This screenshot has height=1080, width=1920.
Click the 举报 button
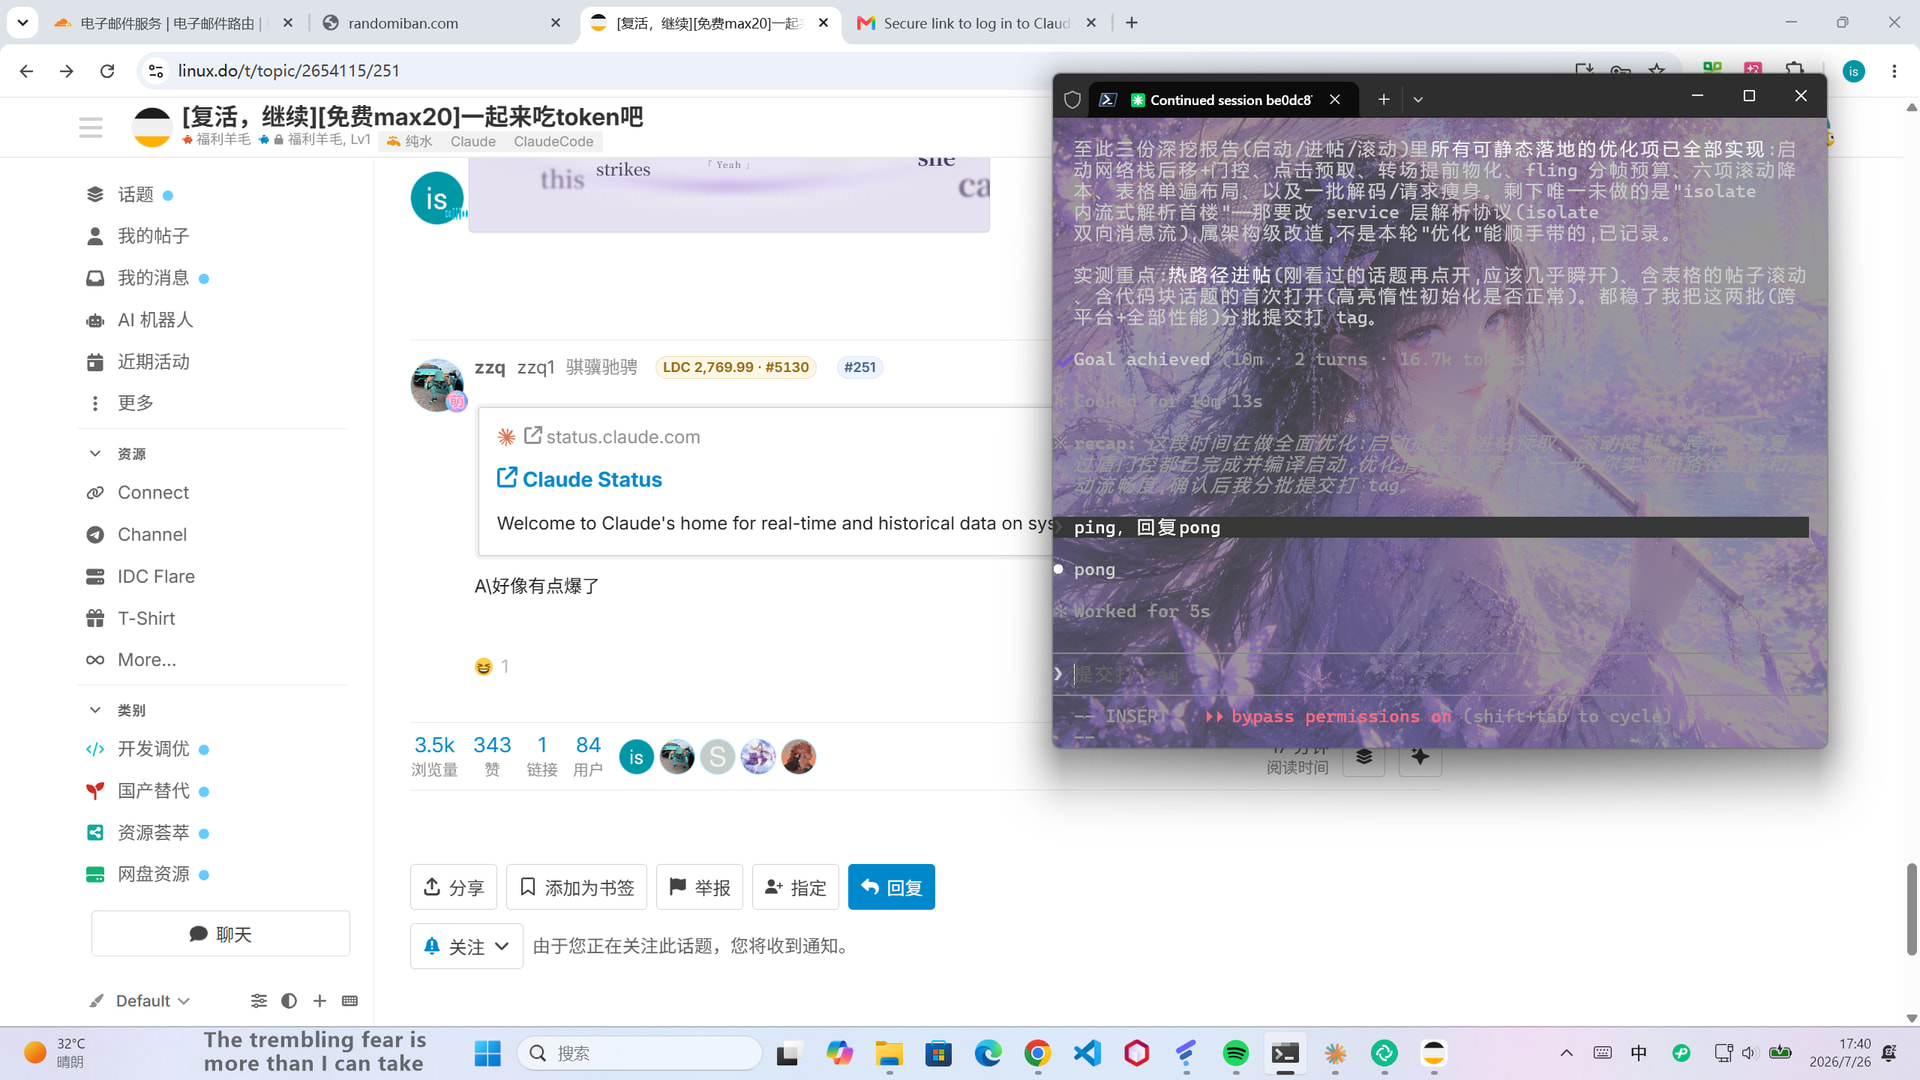pyautogui.click(x=700, y=887)
